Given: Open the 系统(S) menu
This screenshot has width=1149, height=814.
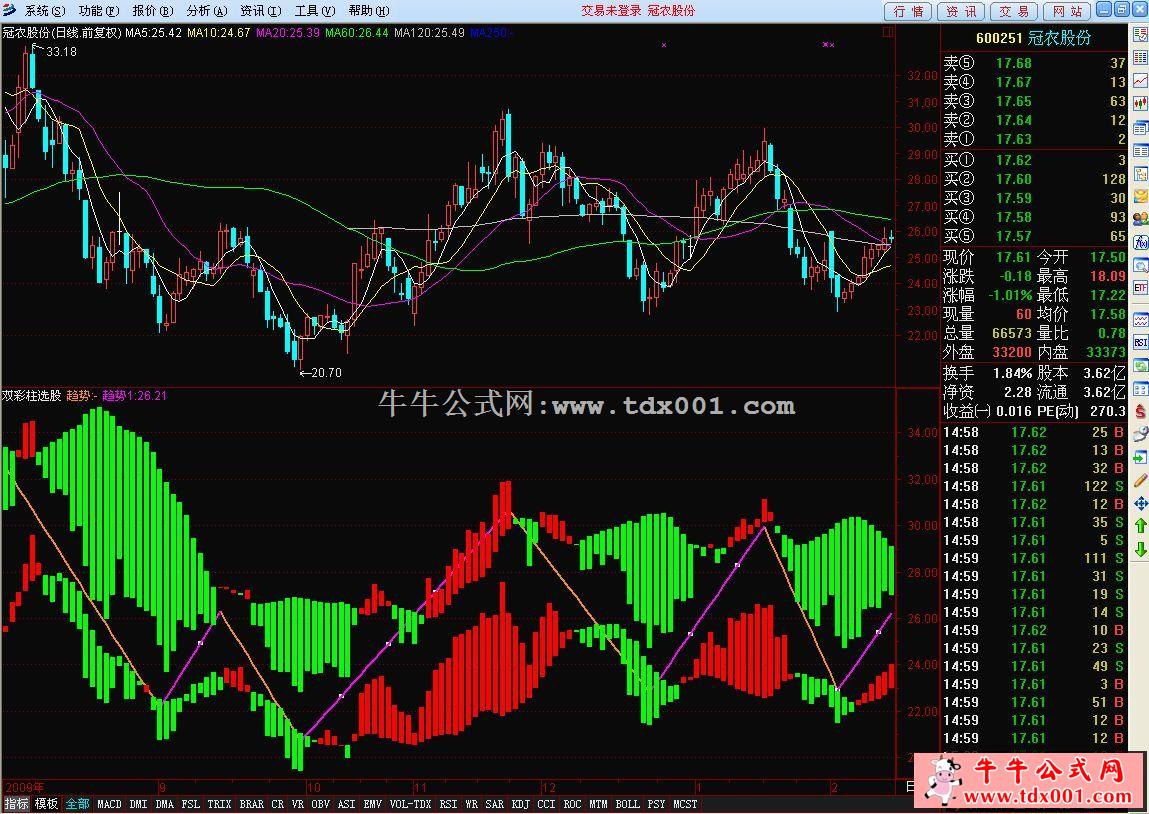Looking at the screenshot, I should tap(45, 11).
